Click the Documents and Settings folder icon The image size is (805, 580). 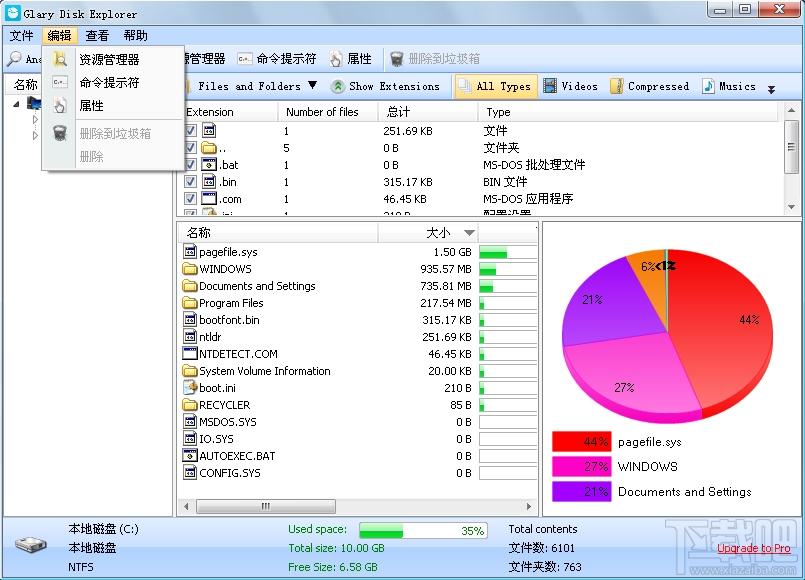[190, 285]
